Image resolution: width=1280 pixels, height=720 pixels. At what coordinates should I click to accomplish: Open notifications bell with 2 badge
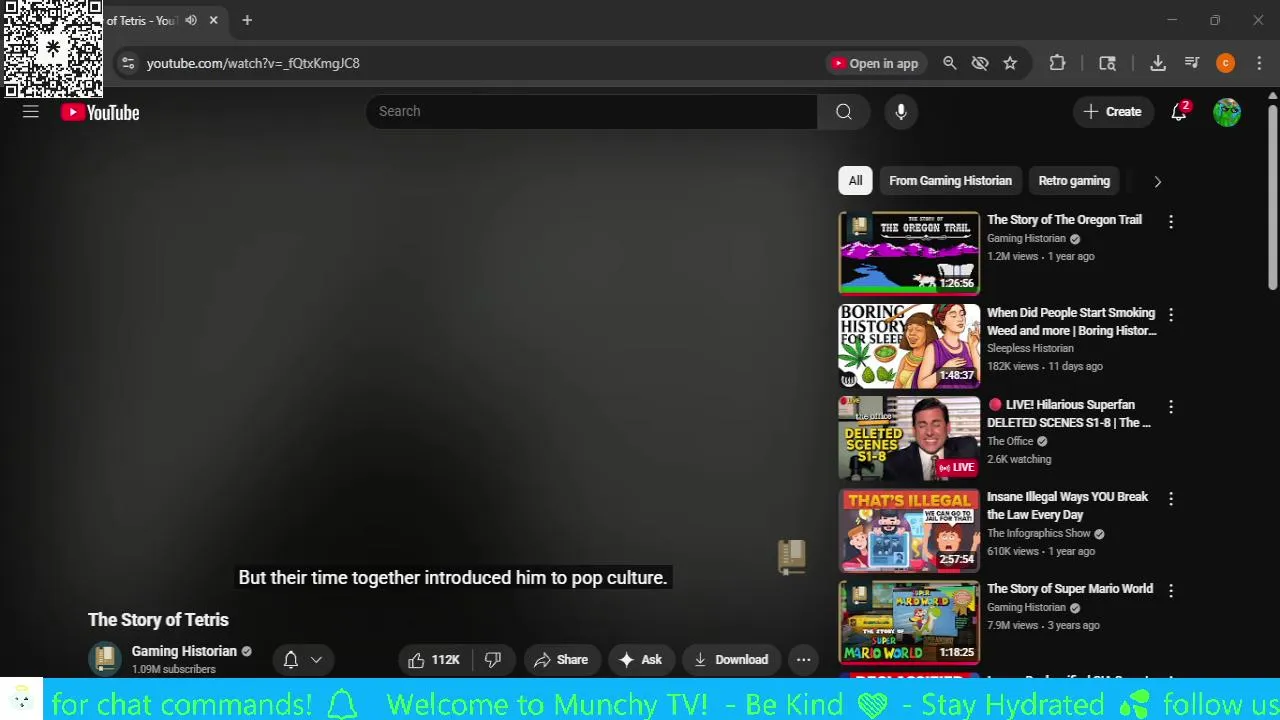pos(1179,111)
